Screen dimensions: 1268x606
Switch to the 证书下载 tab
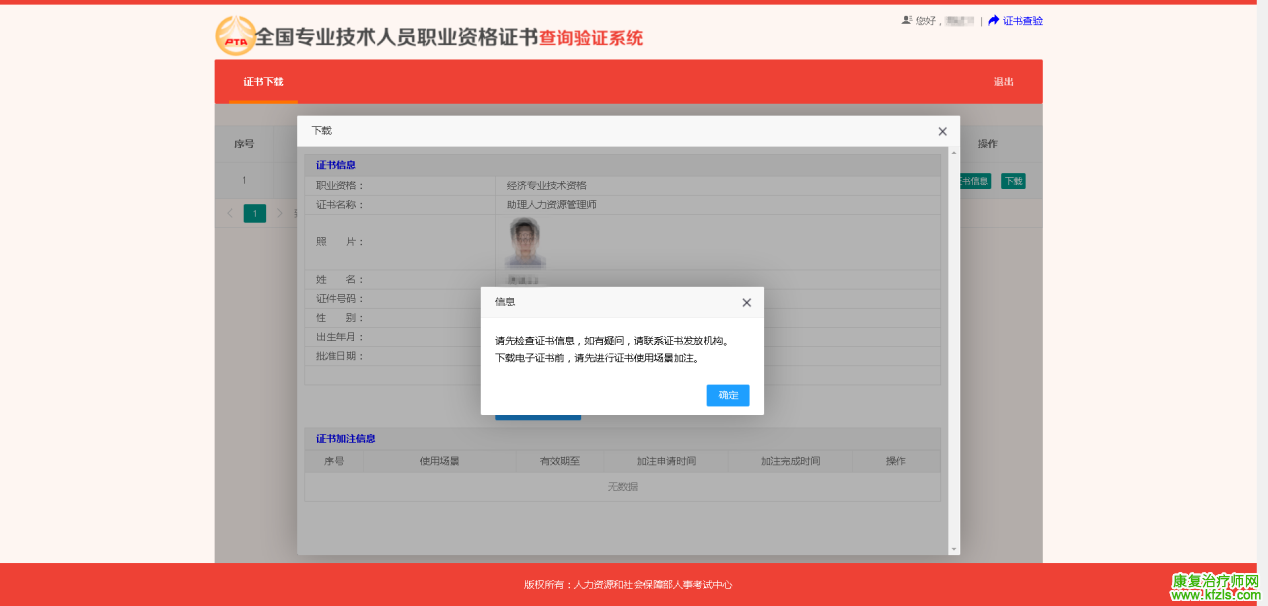pos(263,82)
